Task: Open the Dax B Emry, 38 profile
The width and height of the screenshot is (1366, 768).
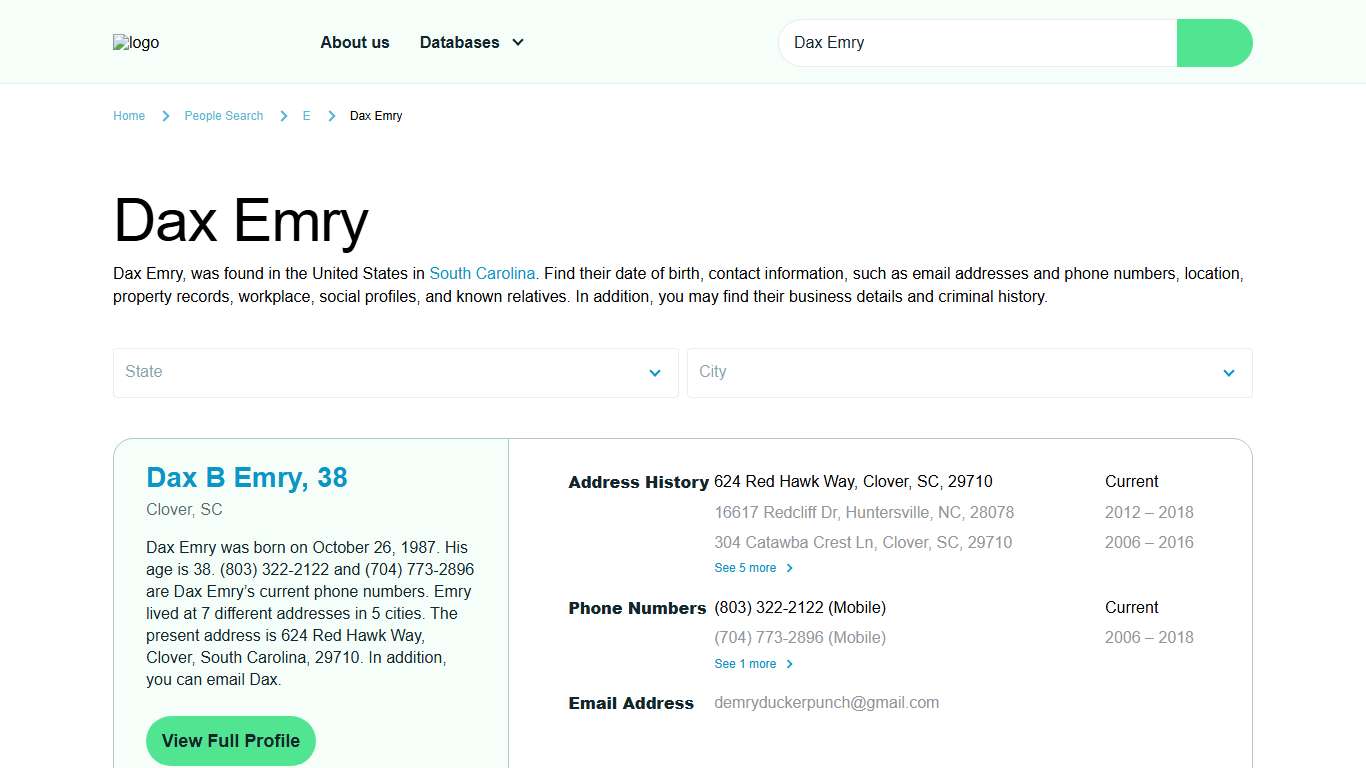Action: coord(246,477)
